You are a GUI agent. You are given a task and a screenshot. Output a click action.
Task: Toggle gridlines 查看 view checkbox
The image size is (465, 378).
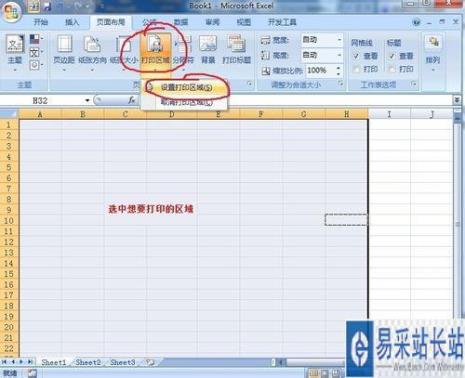pos(356,56)
